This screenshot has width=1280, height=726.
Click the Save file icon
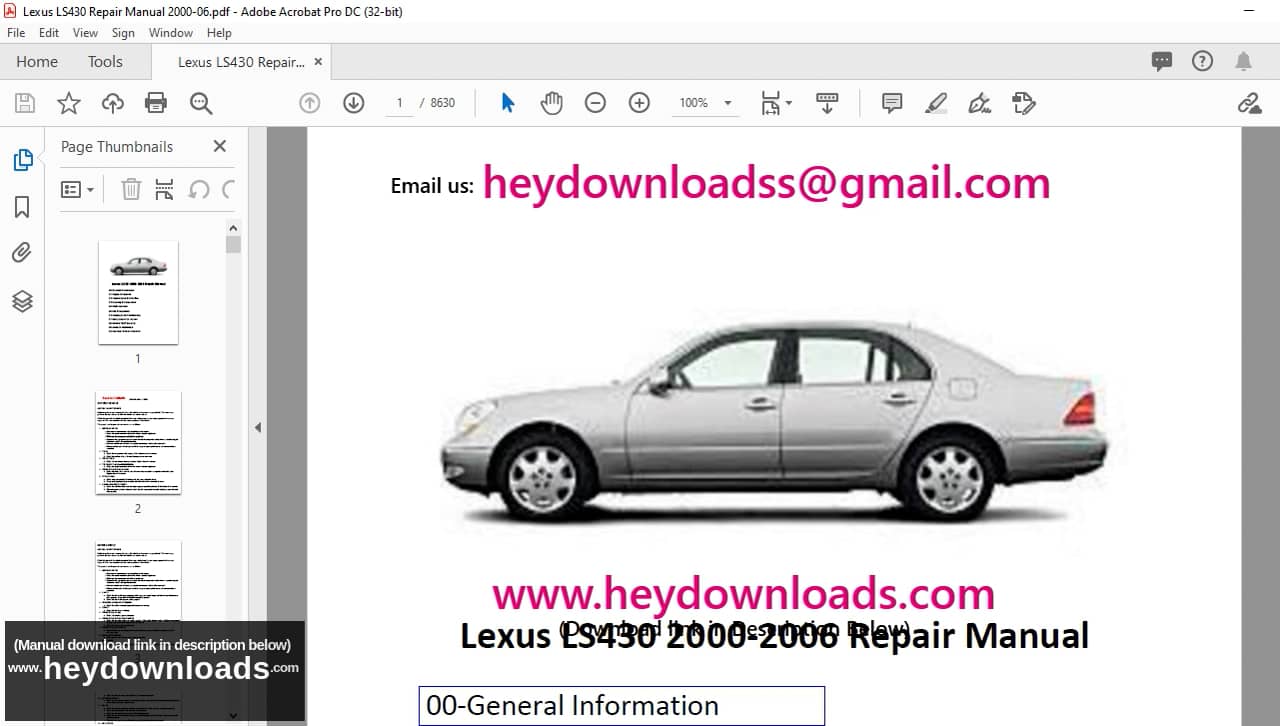(x=25, y=103)
